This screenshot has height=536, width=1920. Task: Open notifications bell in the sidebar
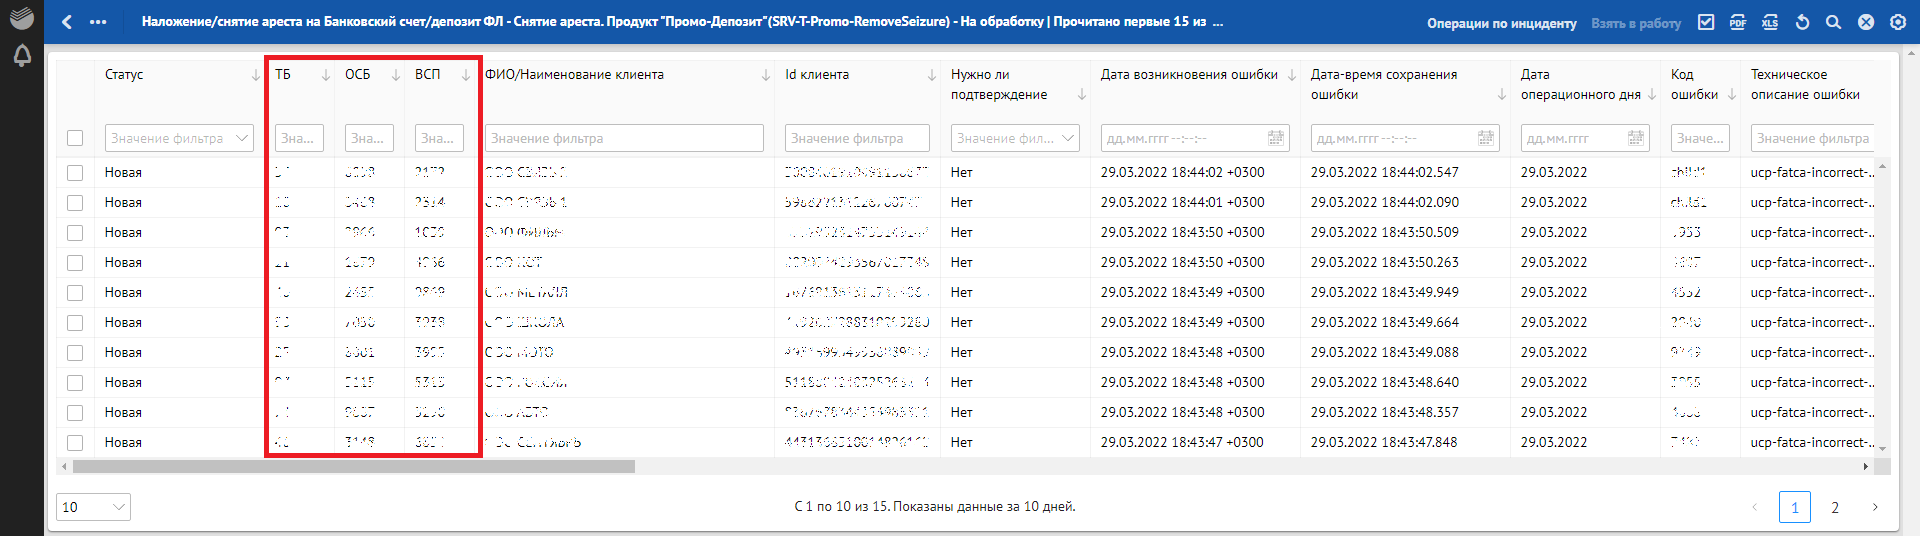point(22,56)
